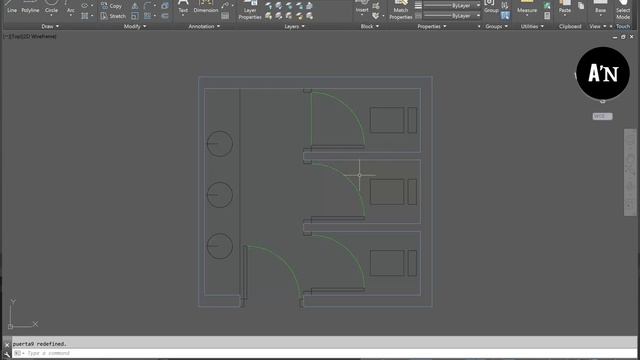Open the Text annotation tool

[183, 7]
